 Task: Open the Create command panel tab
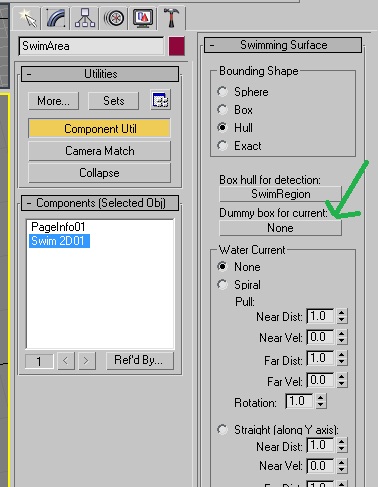point(27,18)
